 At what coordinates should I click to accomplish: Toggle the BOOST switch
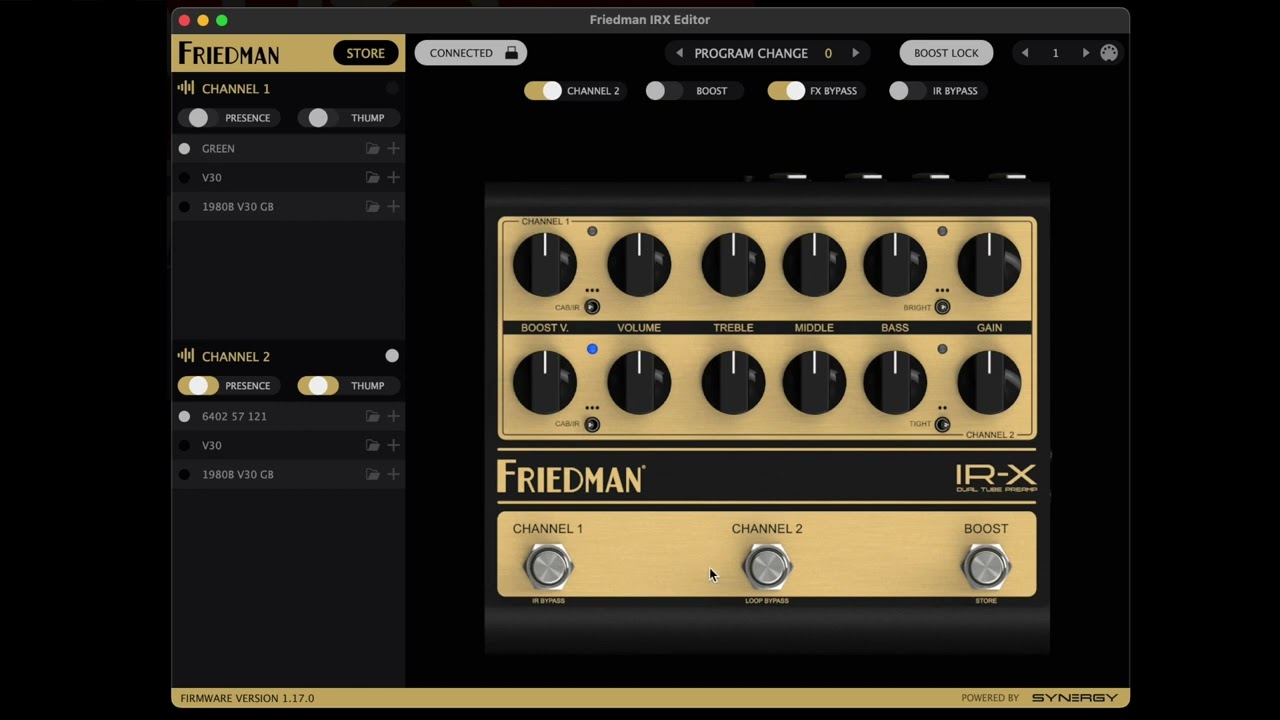tap(663, 91)
